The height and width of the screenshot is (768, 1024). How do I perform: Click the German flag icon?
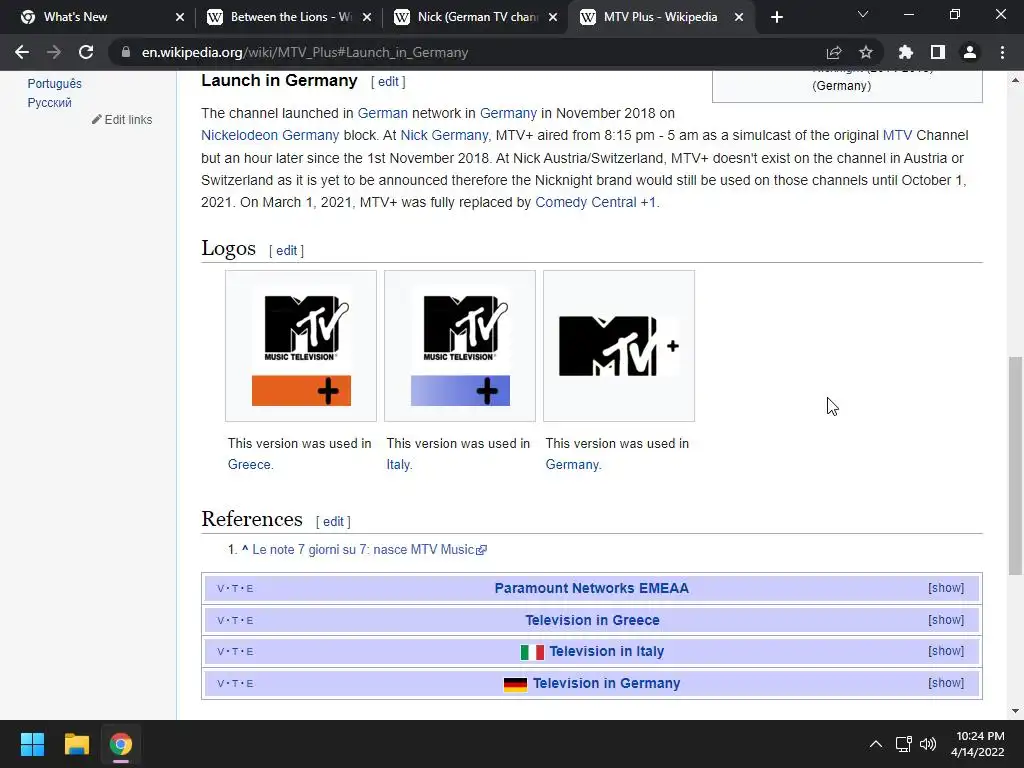click(x=515, y=684)
